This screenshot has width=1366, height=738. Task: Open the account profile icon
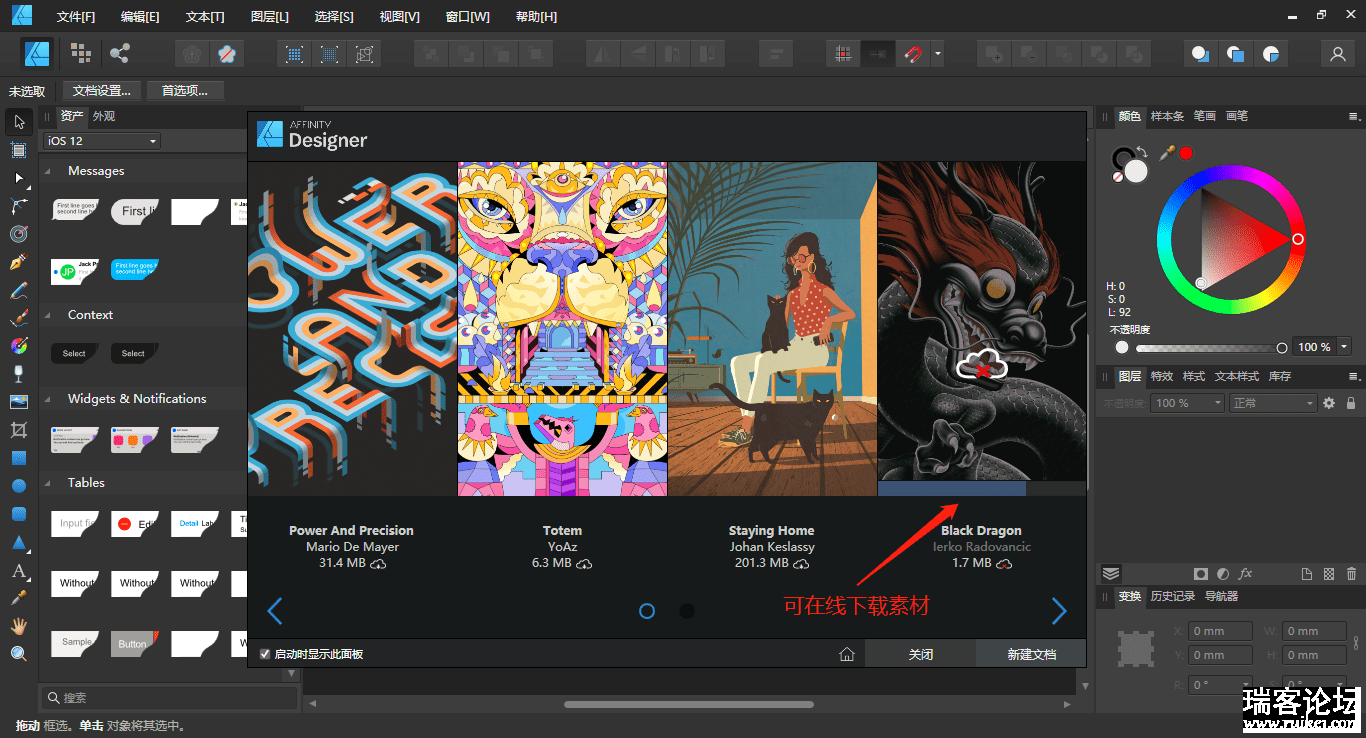click(x=1337, y=54)
